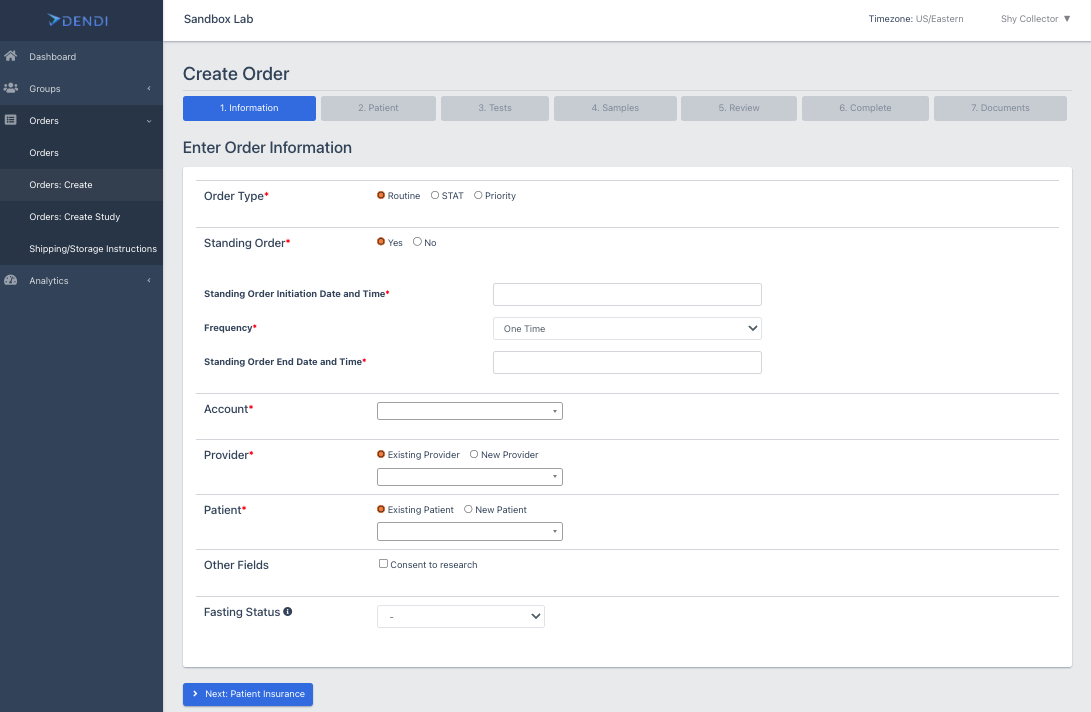This screenshot has height=712, width=1091.
Task: Choose the Existing Provider option
Action: (x=381, y=454)
